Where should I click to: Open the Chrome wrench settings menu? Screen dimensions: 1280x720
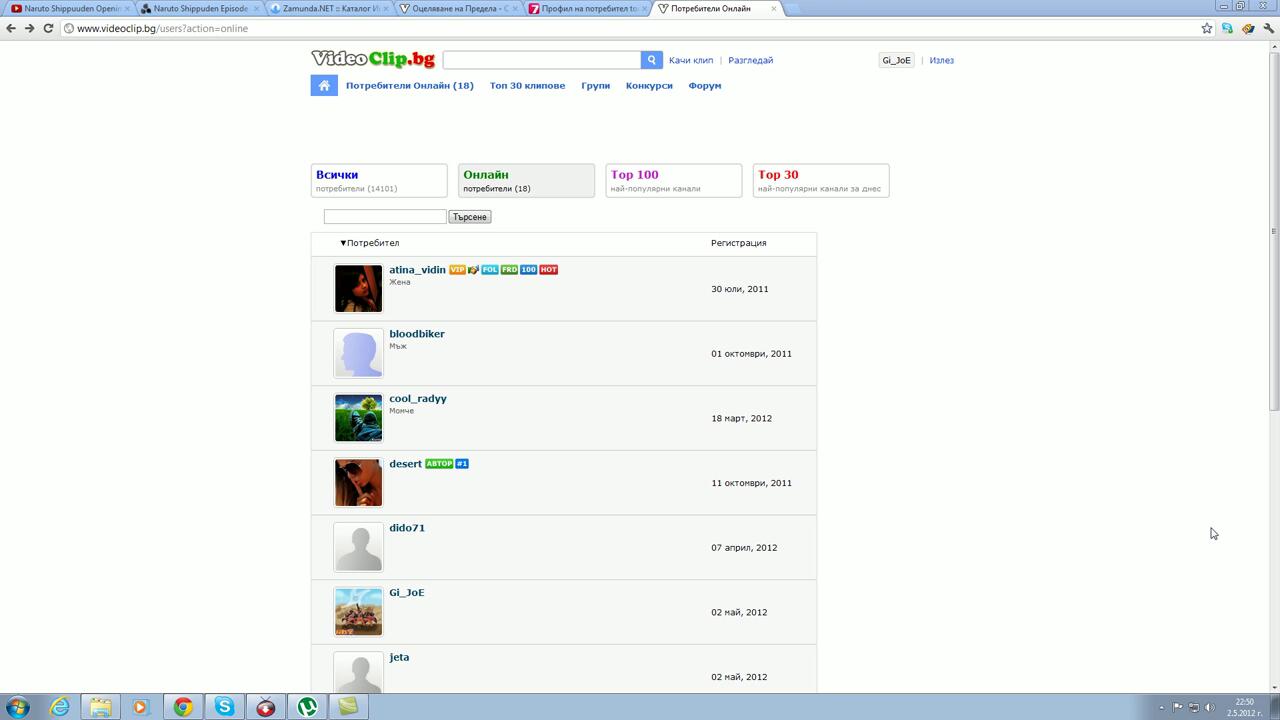pos(1269,28)
